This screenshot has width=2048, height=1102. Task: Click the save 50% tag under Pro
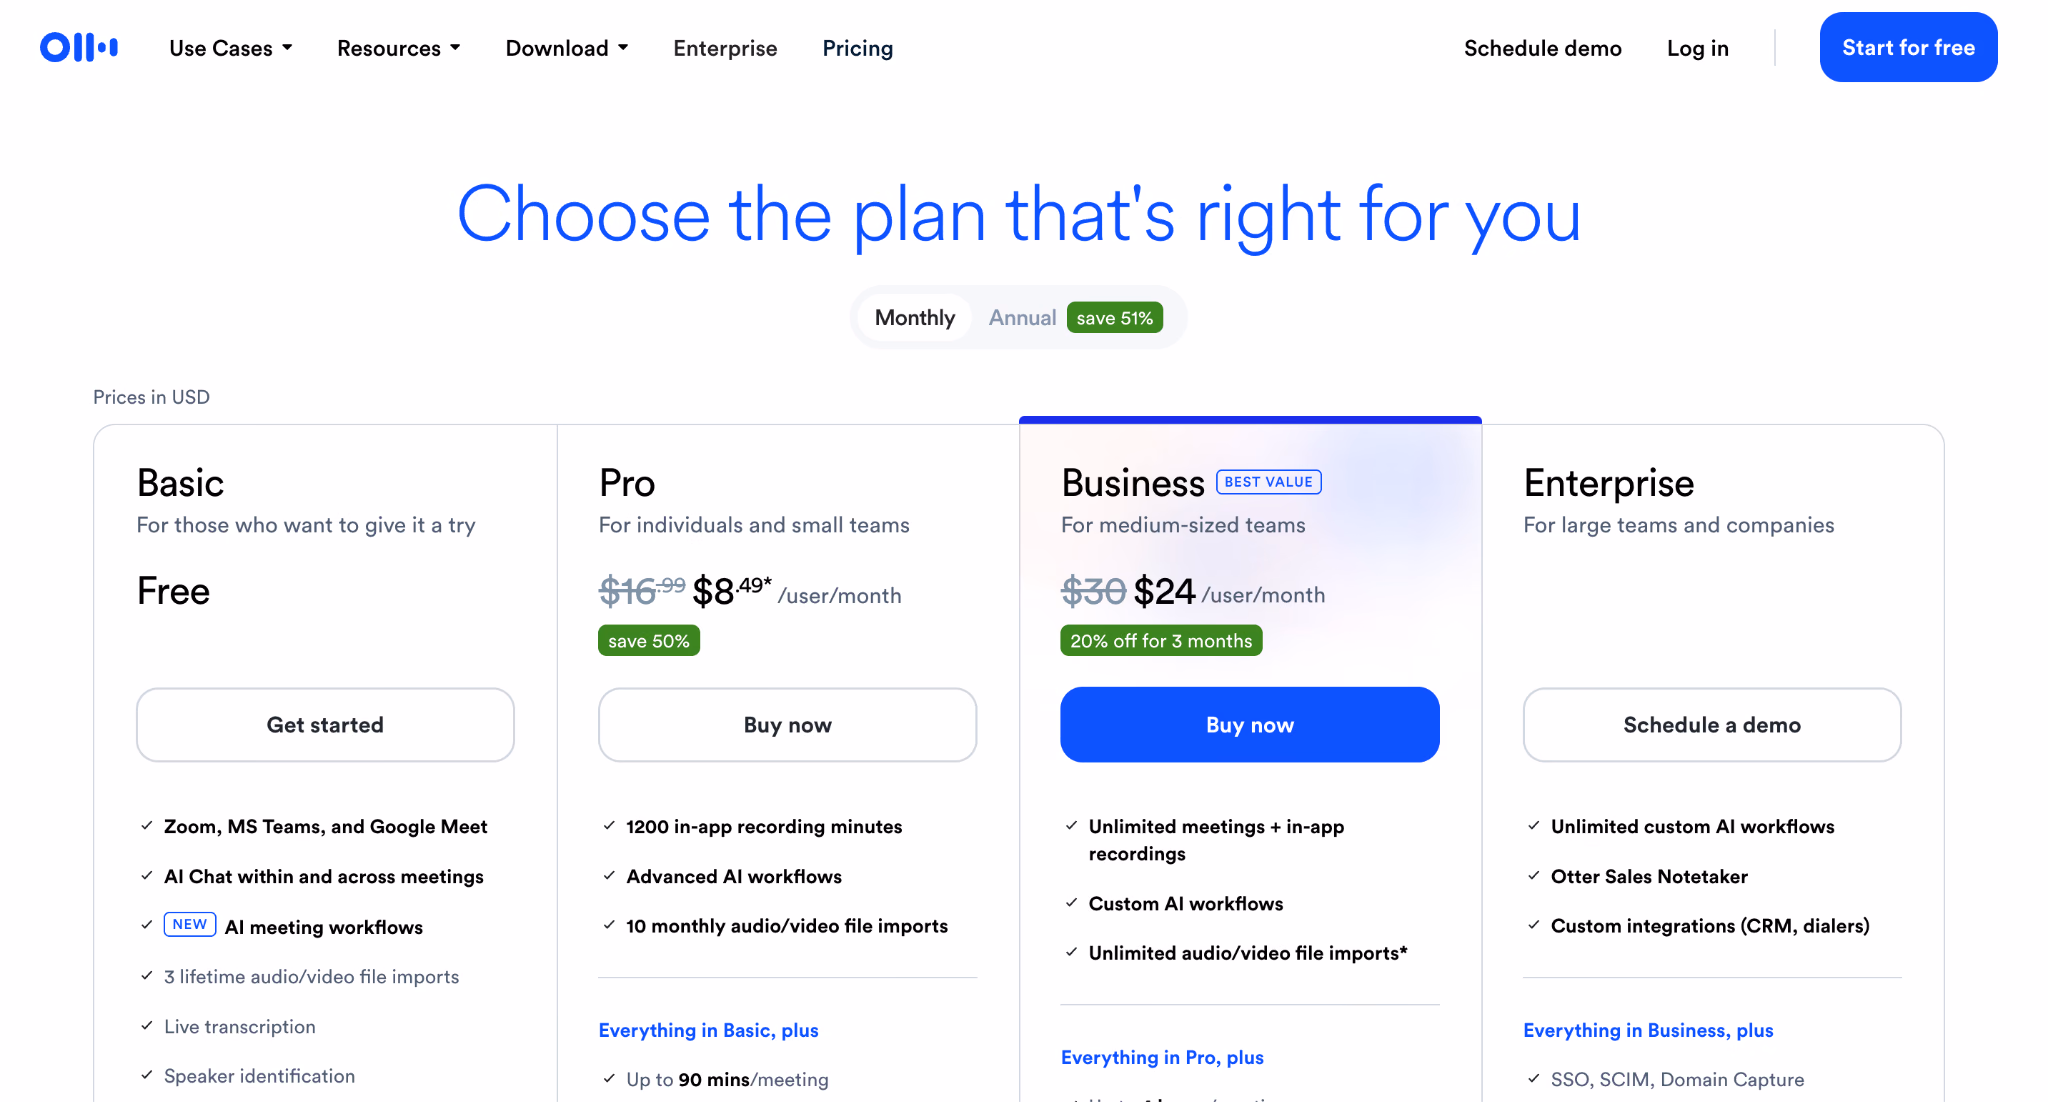[x=649, y=641]
